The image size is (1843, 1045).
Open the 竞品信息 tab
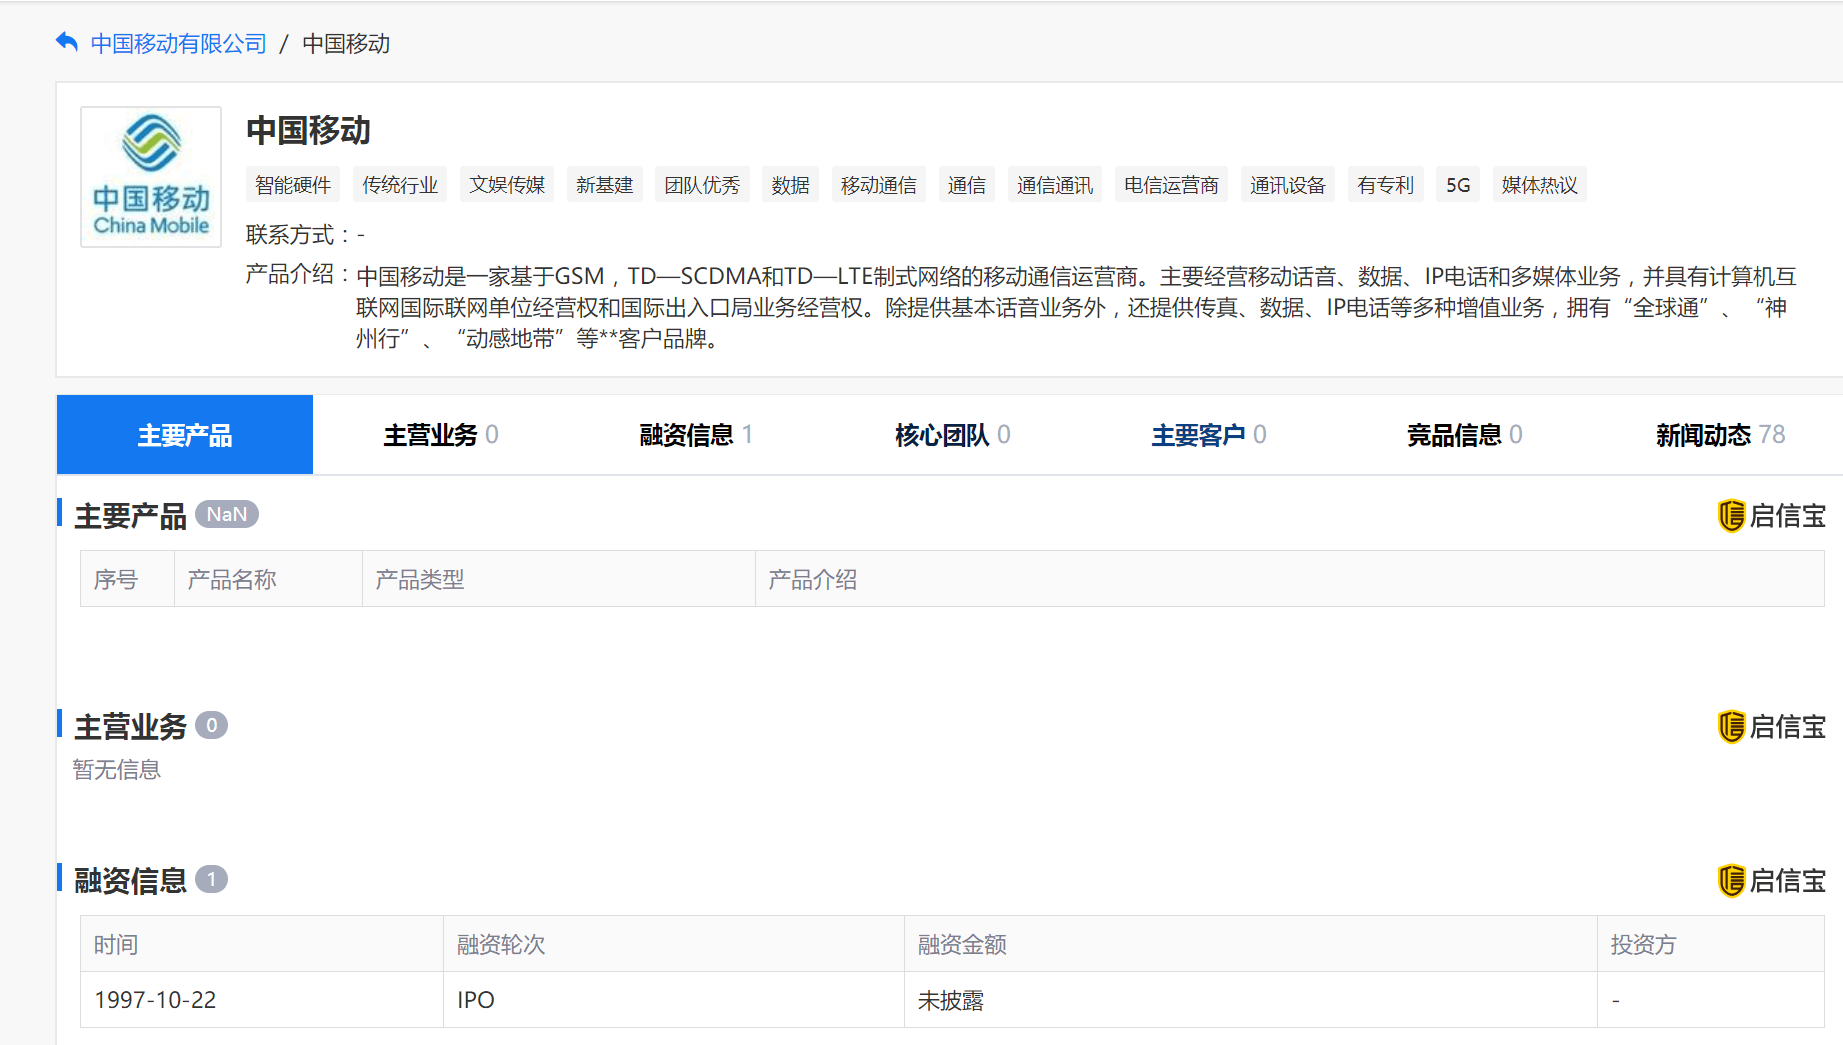pyautogui.click(x=1464, y=435)
